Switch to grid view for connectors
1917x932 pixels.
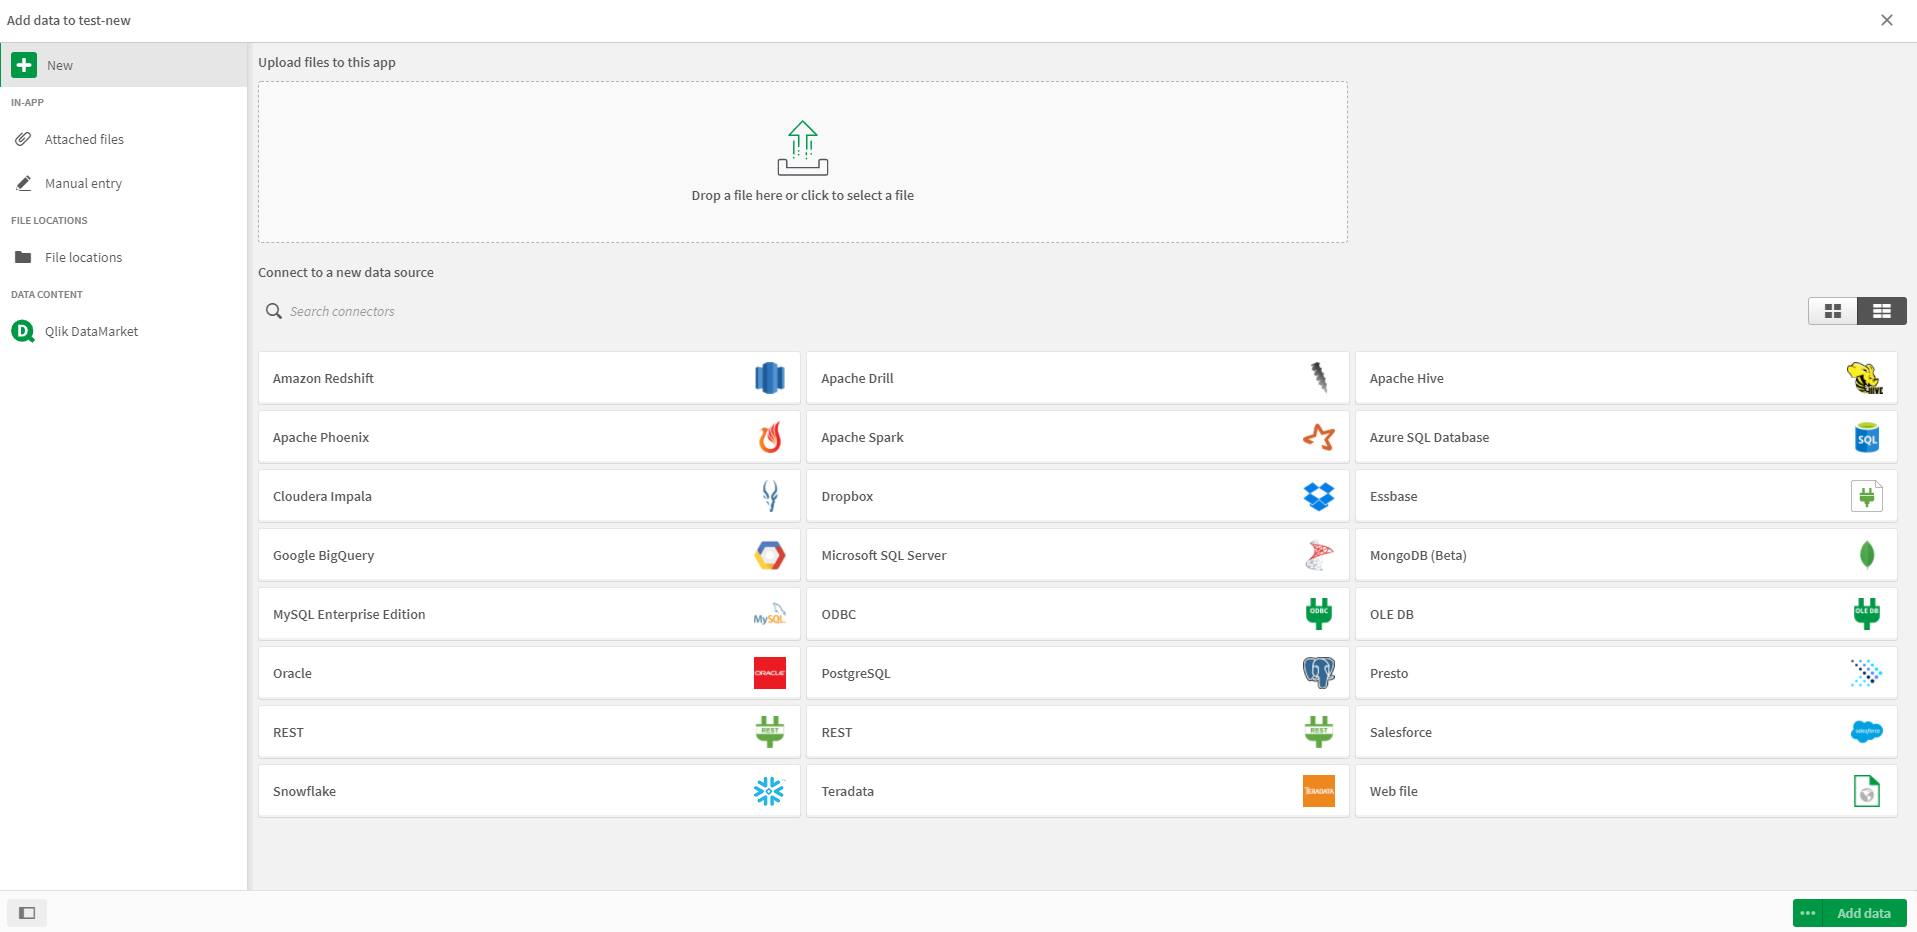click(1832, 311)
